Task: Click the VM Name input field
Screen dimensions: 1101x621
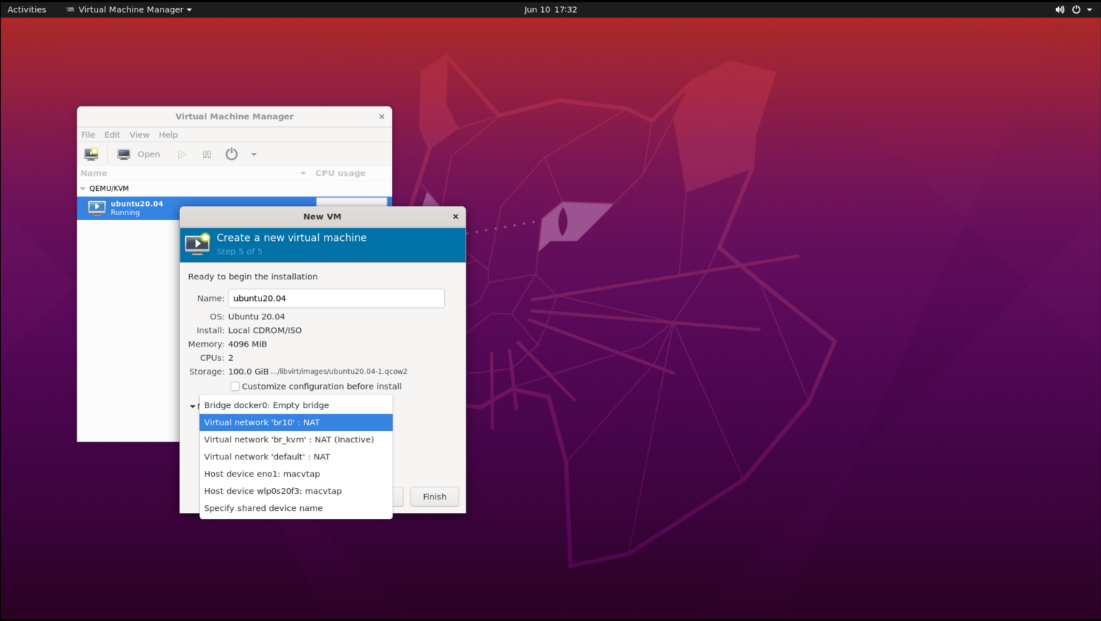Action: 336,299
